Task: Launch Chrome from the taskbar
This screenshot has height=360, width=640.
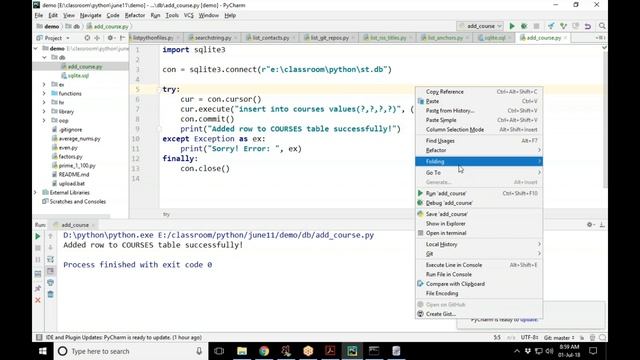Action: [264, 351]
